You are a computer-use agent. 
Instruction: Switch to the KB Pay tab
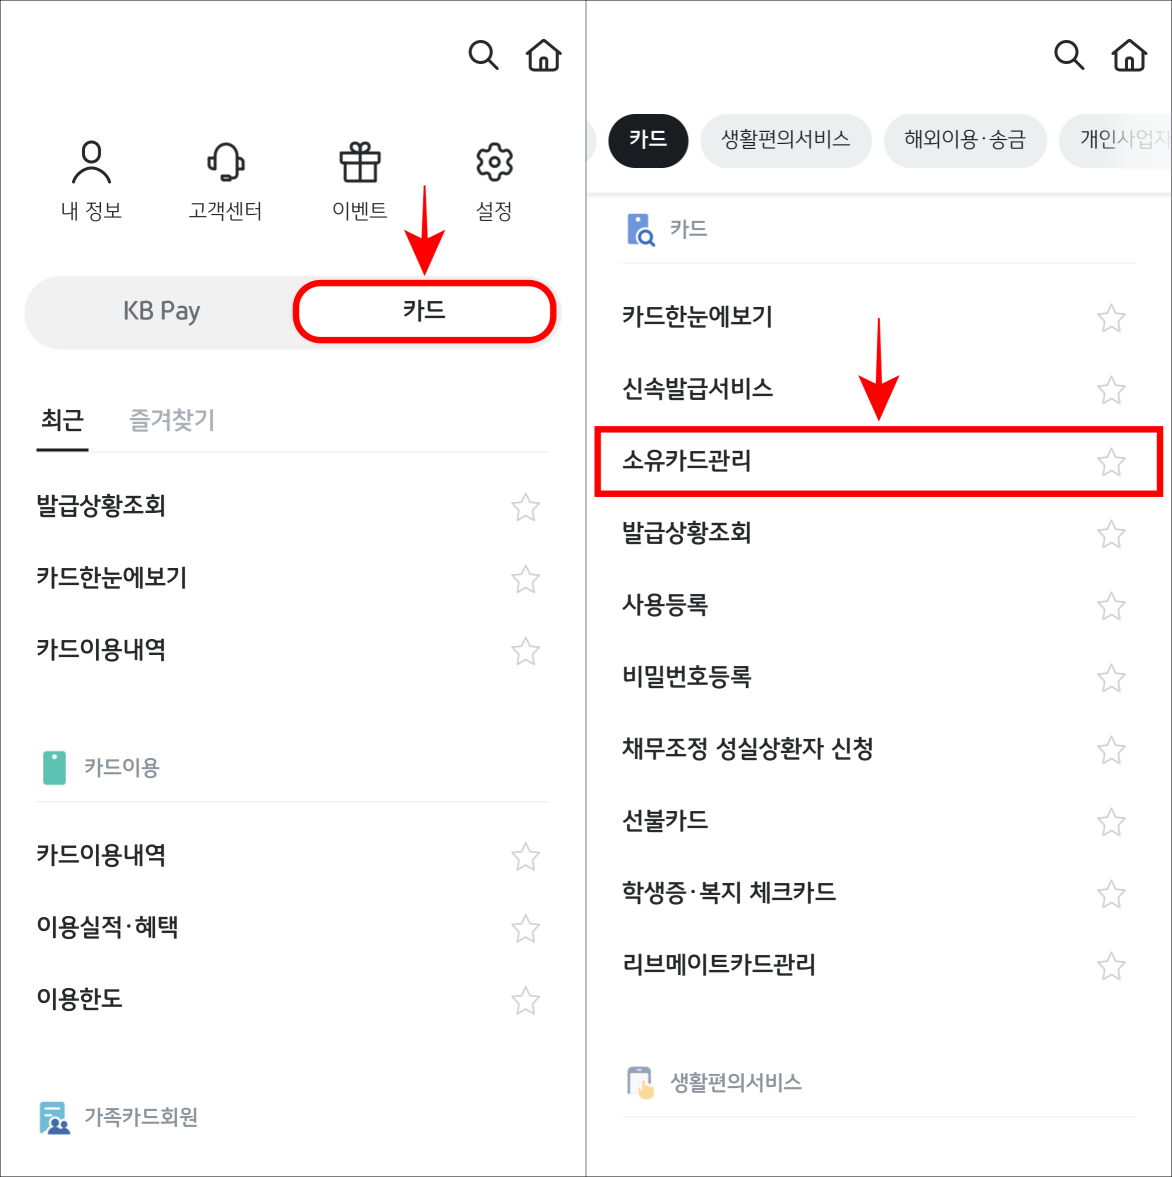[160, 311]
